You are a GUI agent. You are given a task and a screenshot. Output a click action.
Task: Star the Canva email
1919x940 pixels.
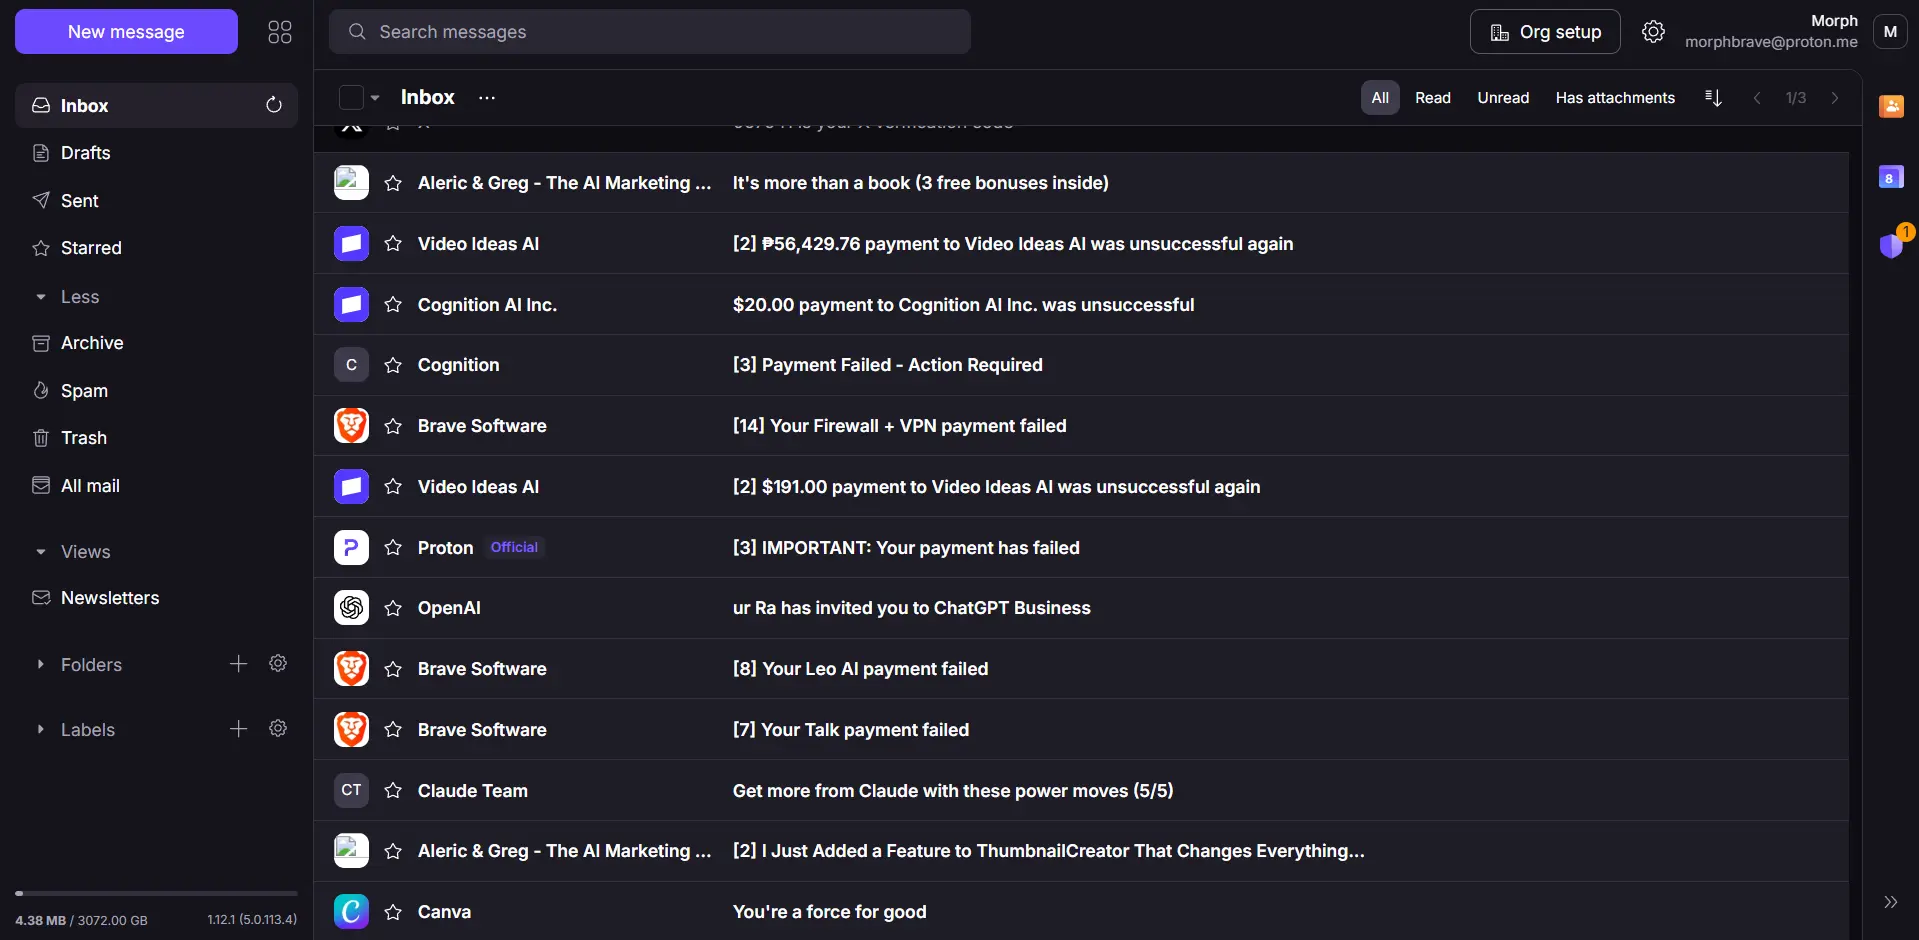(394, 912)
